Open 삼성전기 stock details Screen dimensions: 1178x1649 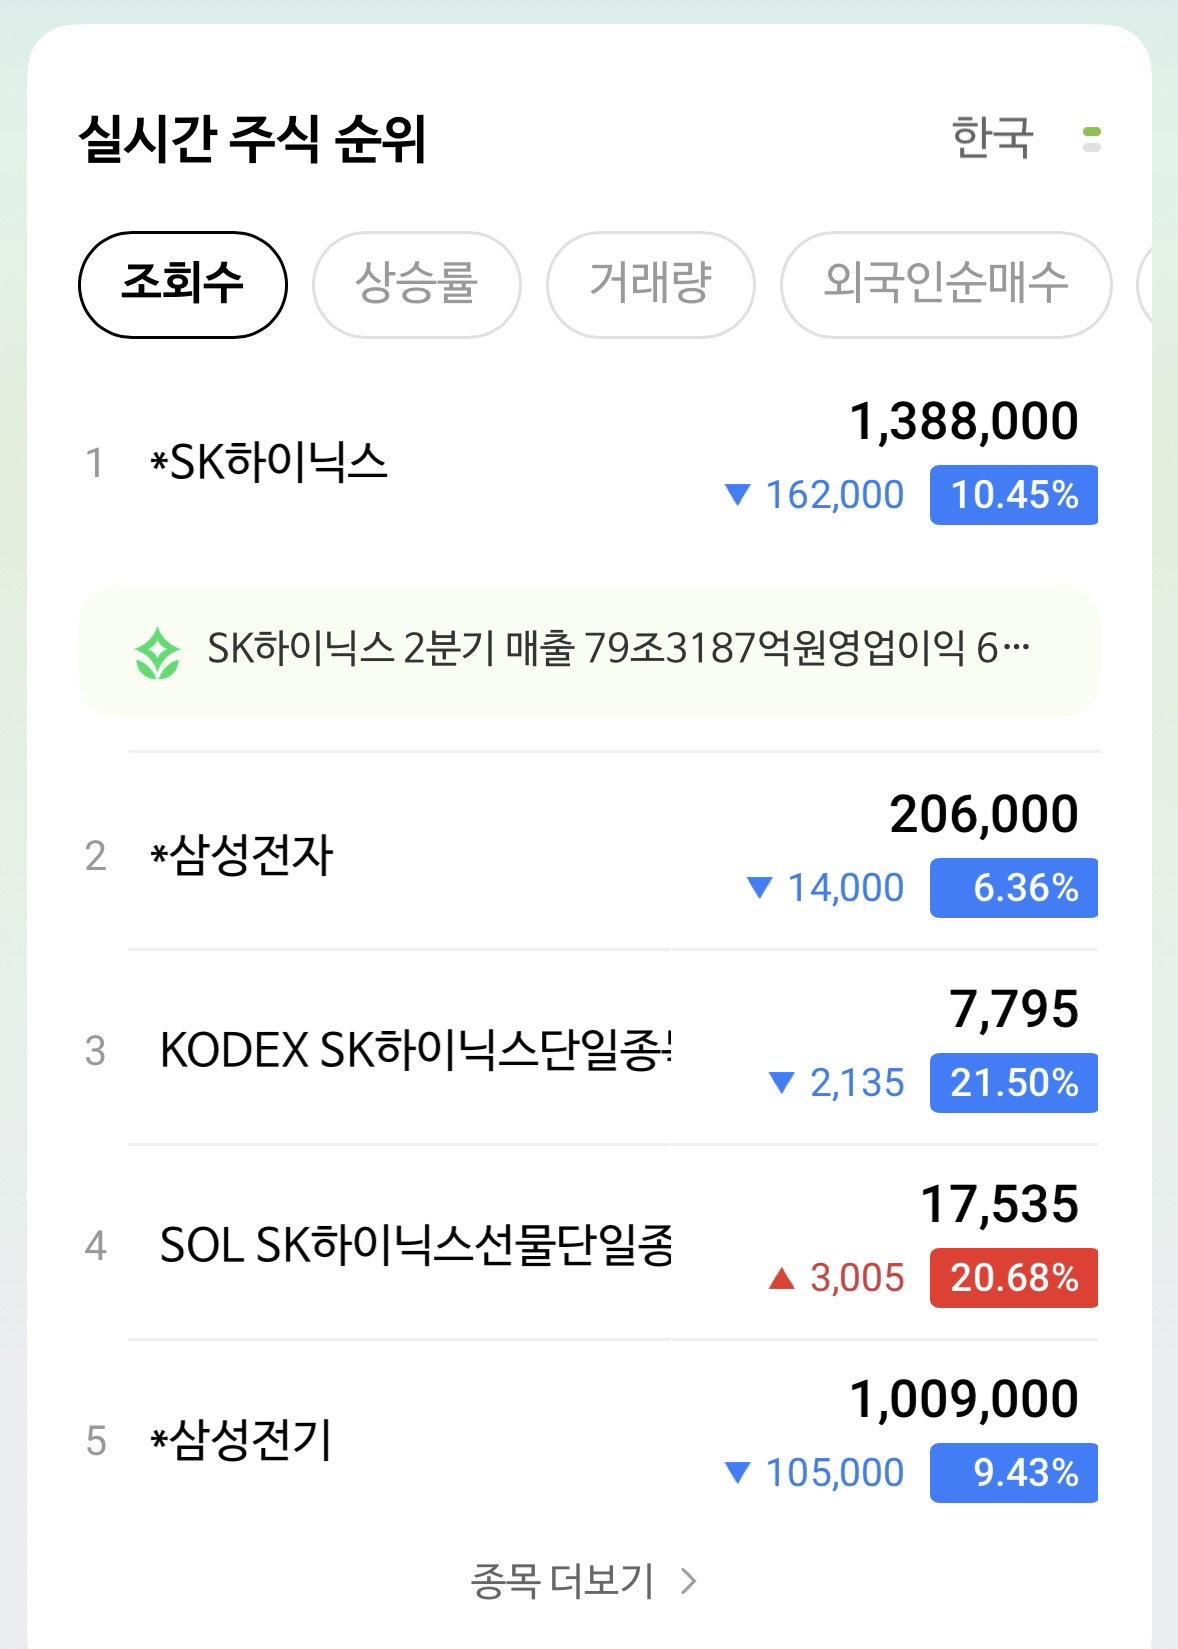(590, 1438)
